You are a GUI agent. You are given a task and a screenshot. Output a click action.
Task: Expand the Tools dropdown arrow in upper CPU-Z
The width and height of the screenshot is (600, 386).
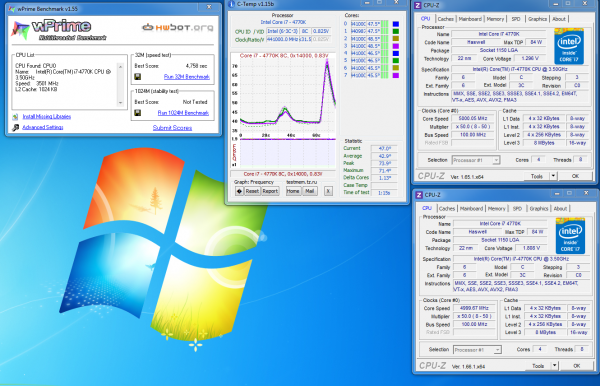(553, 176)
